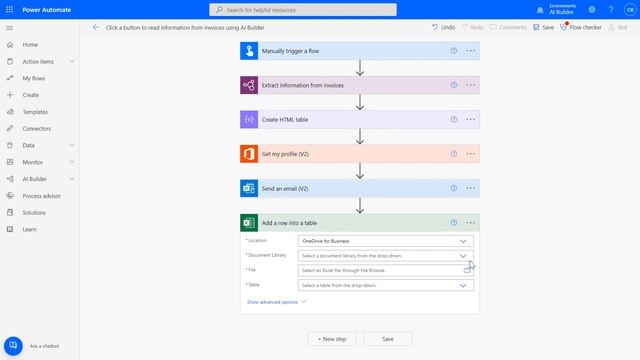Screen dimensions: 640x360
Task: Click the Create HTML table icon
Action: click(x=249, y=120)
